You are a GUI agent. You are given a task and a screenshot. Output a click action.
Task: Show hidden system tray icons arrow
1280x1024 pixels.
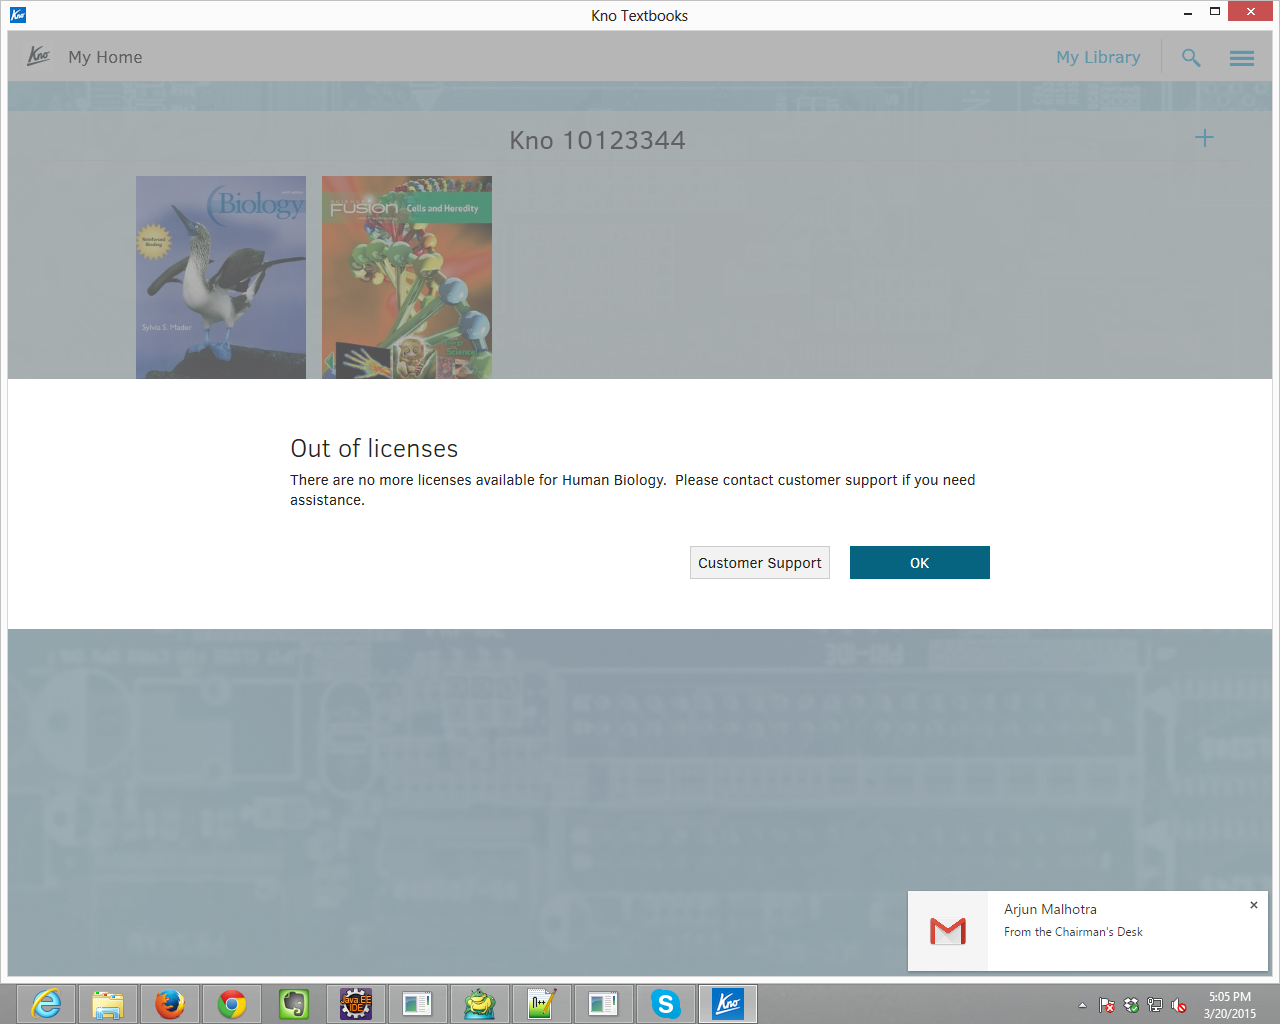[x=1082, y=1005]
